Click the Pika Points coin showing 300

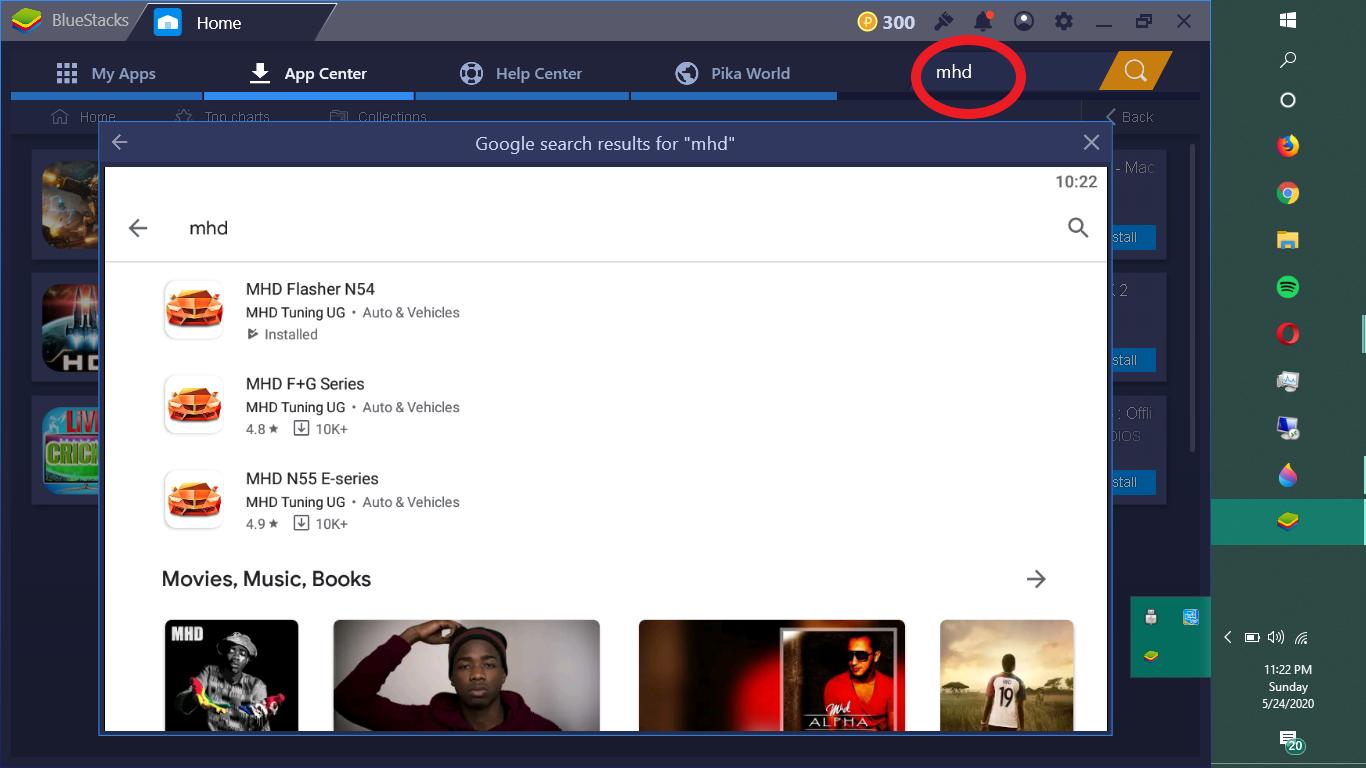pyautogui.click(x=868, y=22)
